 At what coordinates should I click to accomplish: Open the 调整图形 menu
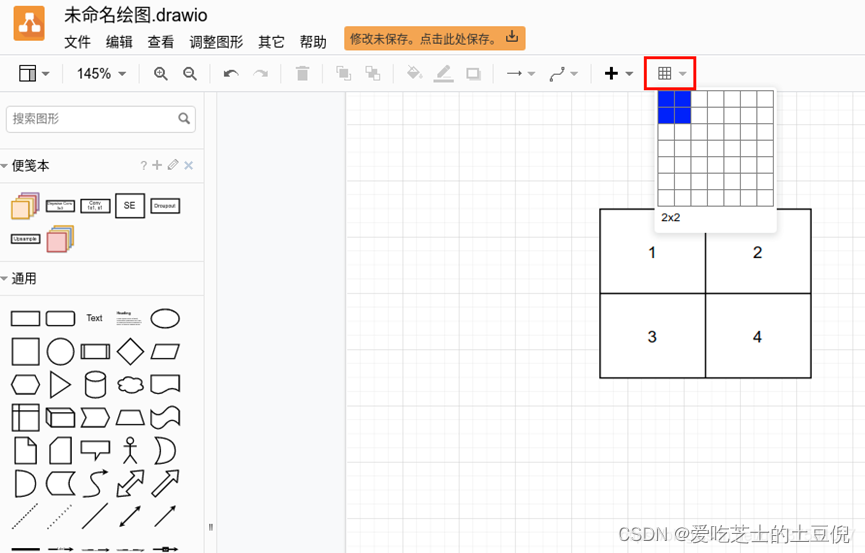(x=216, y=42)
